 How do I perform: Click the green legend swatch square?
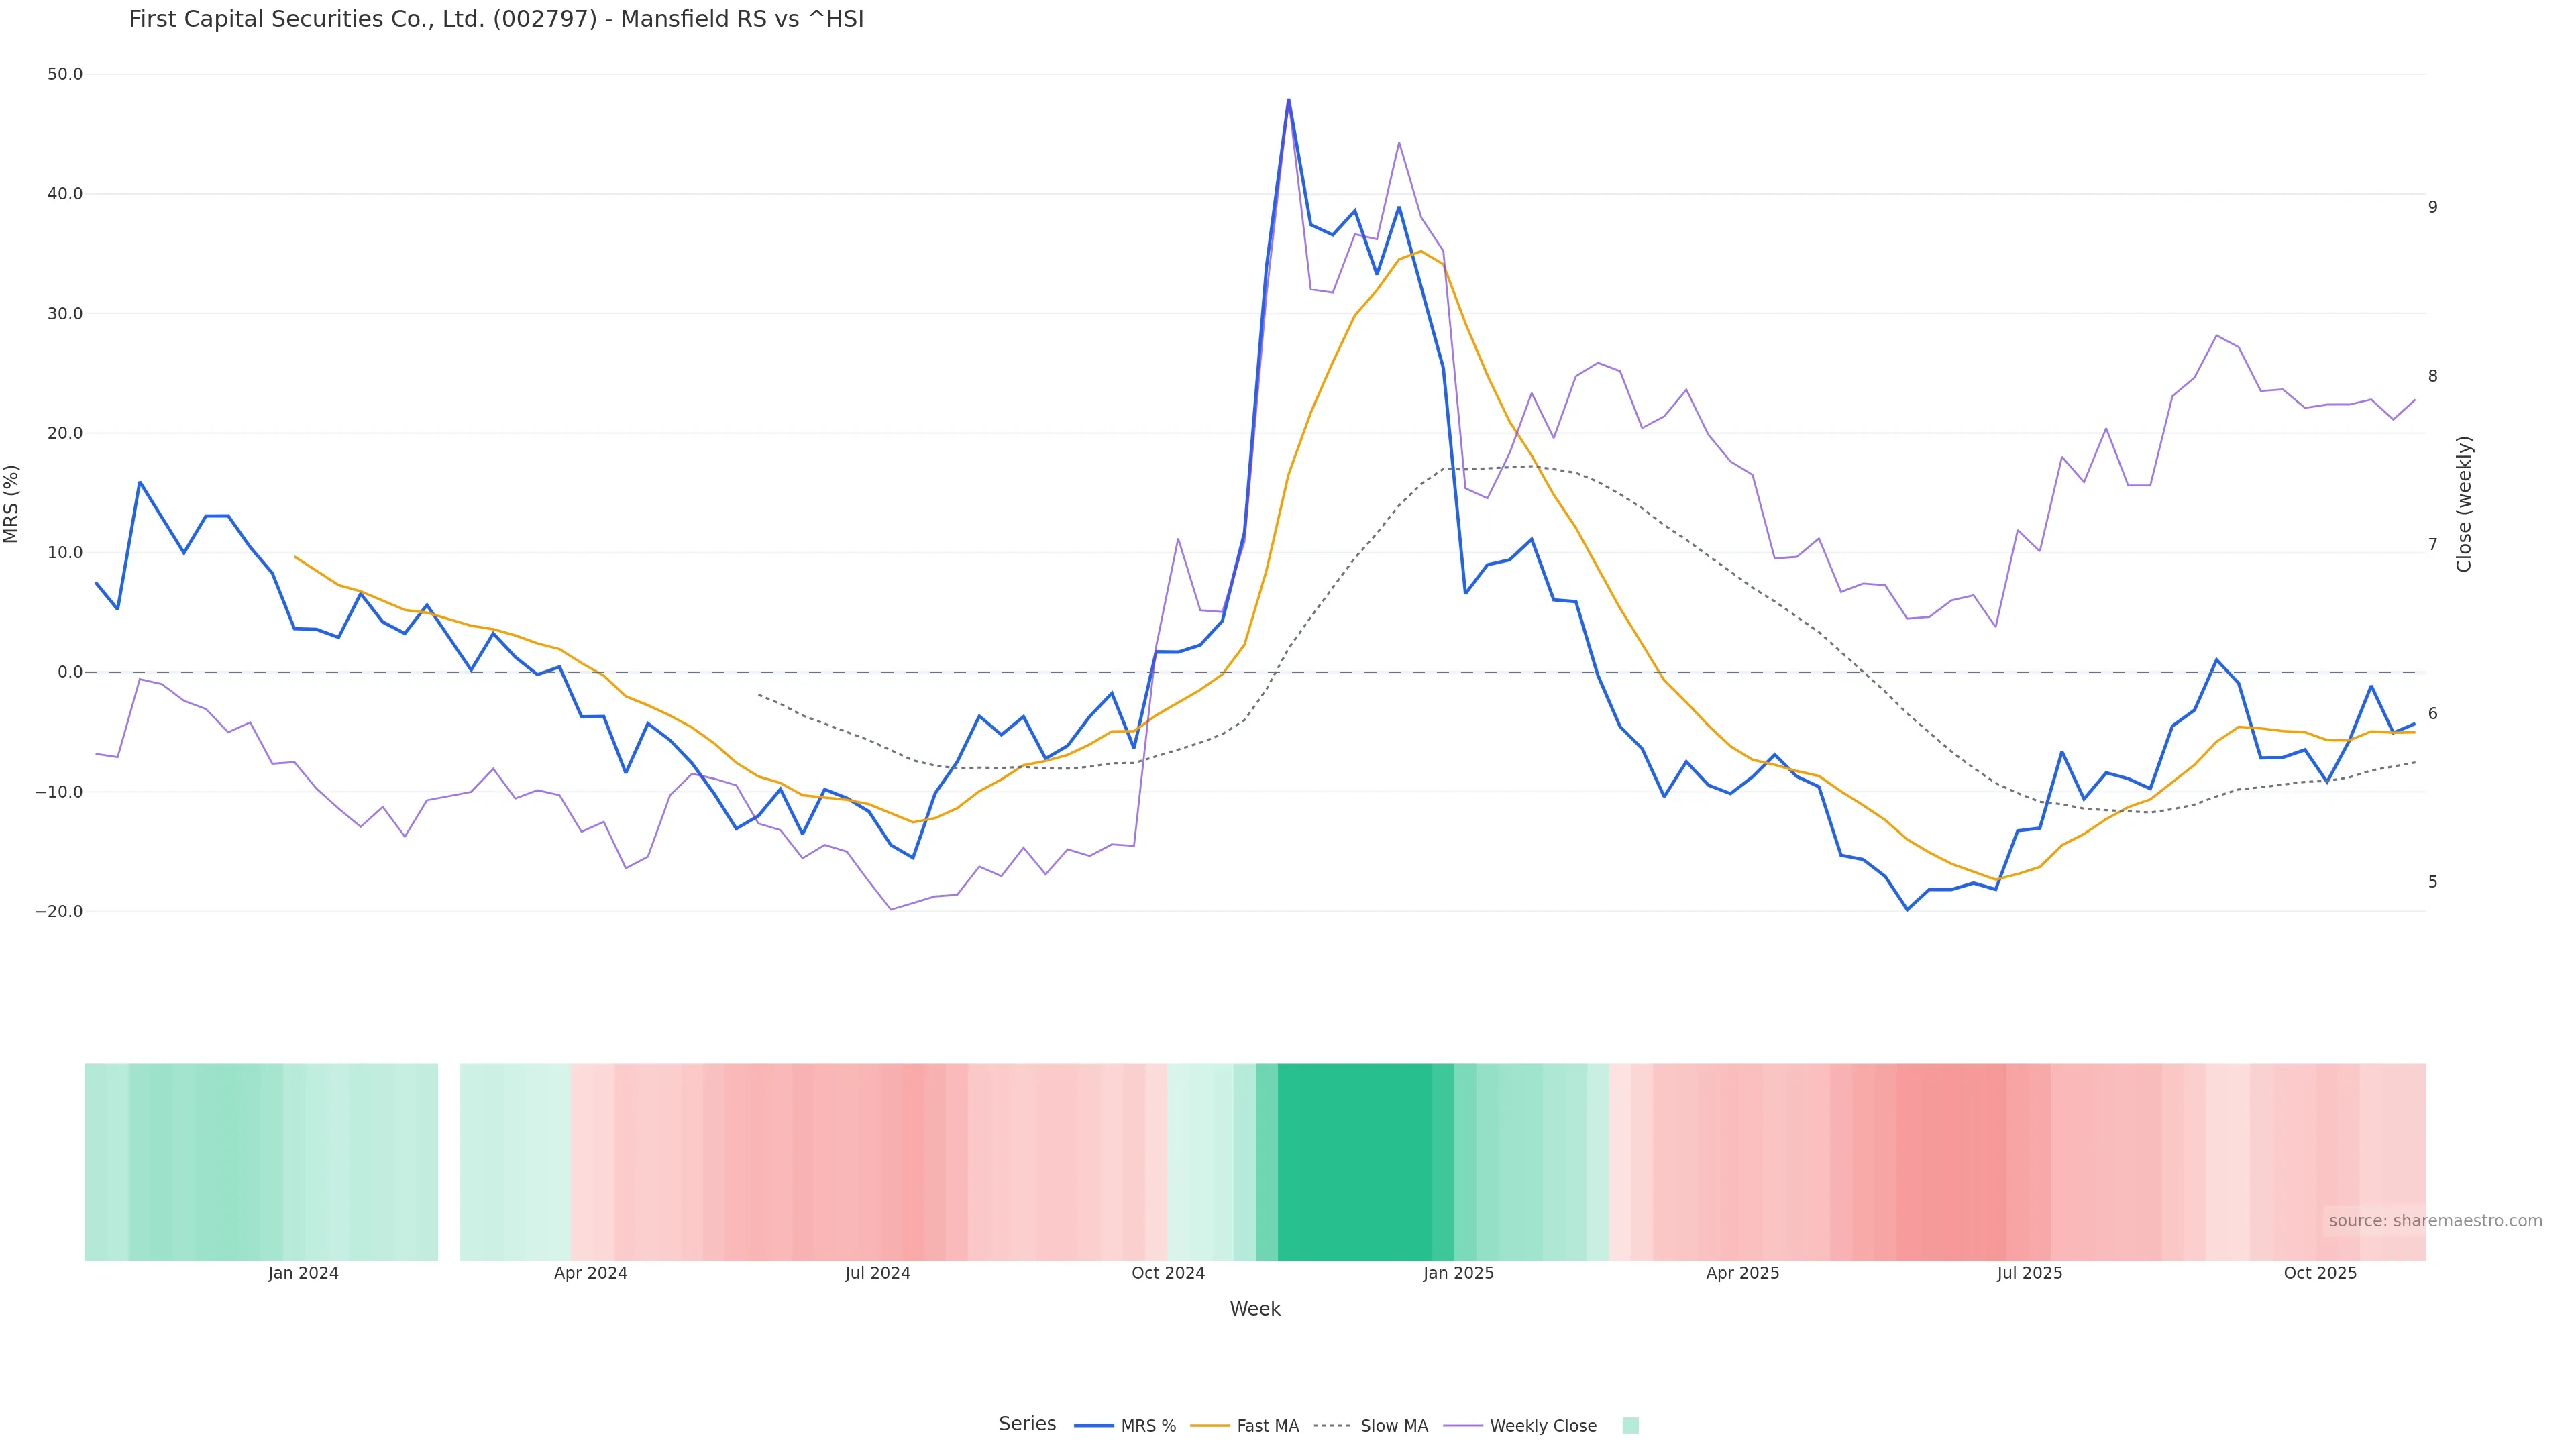click(1630, 1426)
